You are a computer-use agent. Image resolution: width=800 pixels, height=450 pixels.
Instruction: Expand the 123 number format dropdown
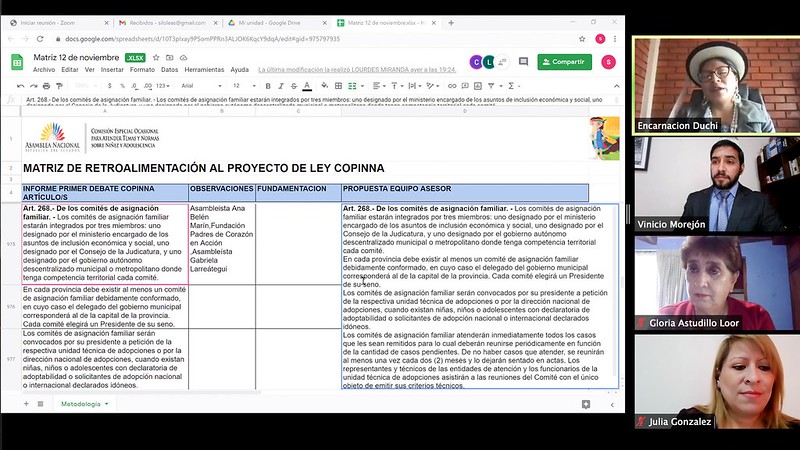tap(163, 86)
